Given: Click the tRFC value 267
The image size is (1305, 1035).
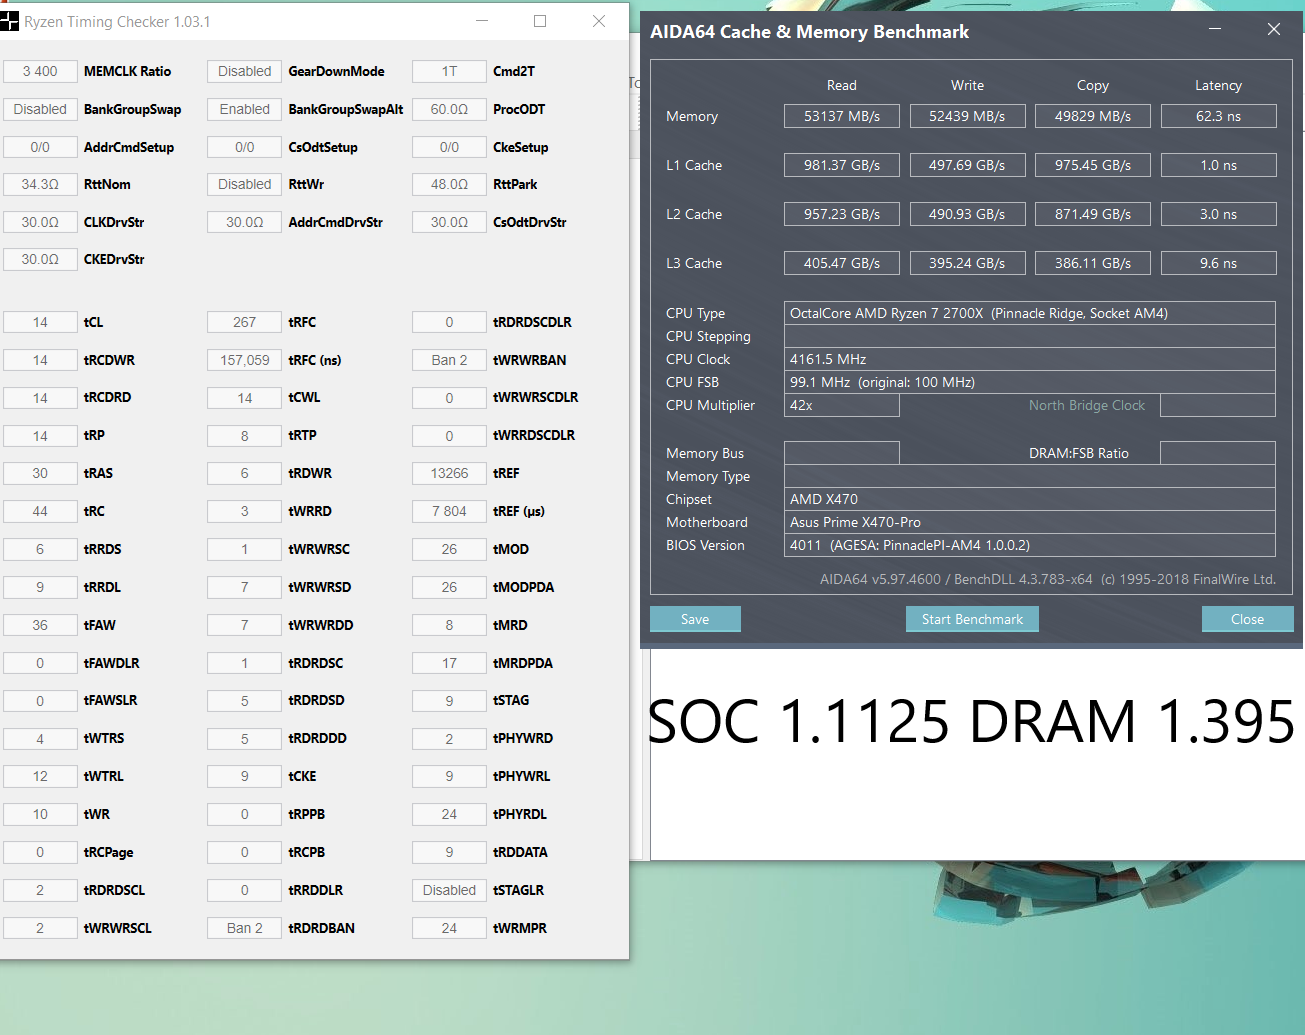Looking at the screenshot, I should click(x=244, y=322).
